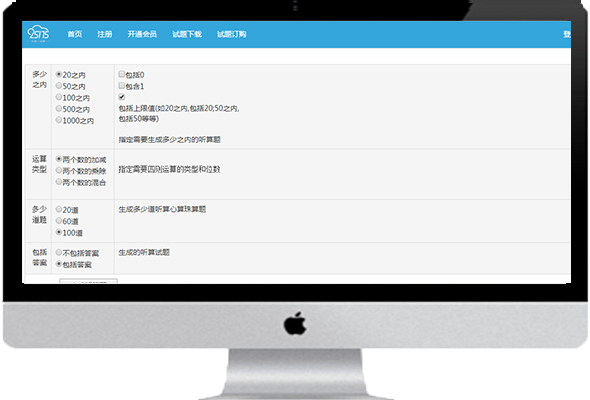Click the Apple logo on monitor
The width and height of the screenshot is (590, 400).
tap(295, 323)
